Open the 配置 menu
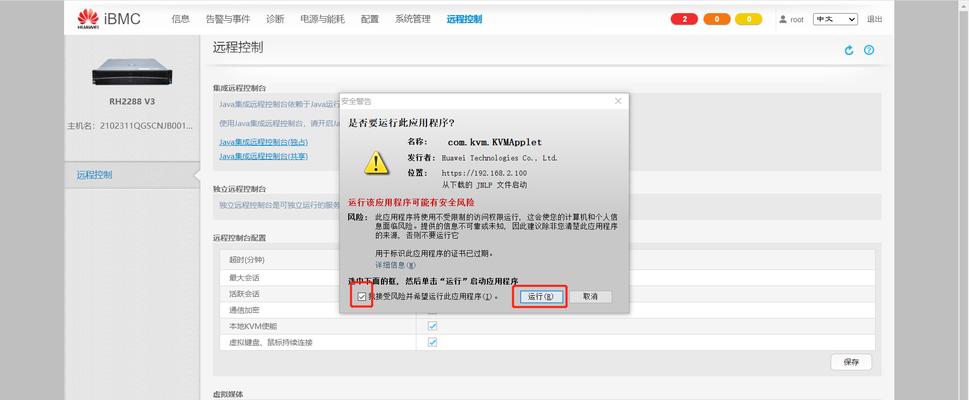The image size is (969, 400). tap(370, 19)
